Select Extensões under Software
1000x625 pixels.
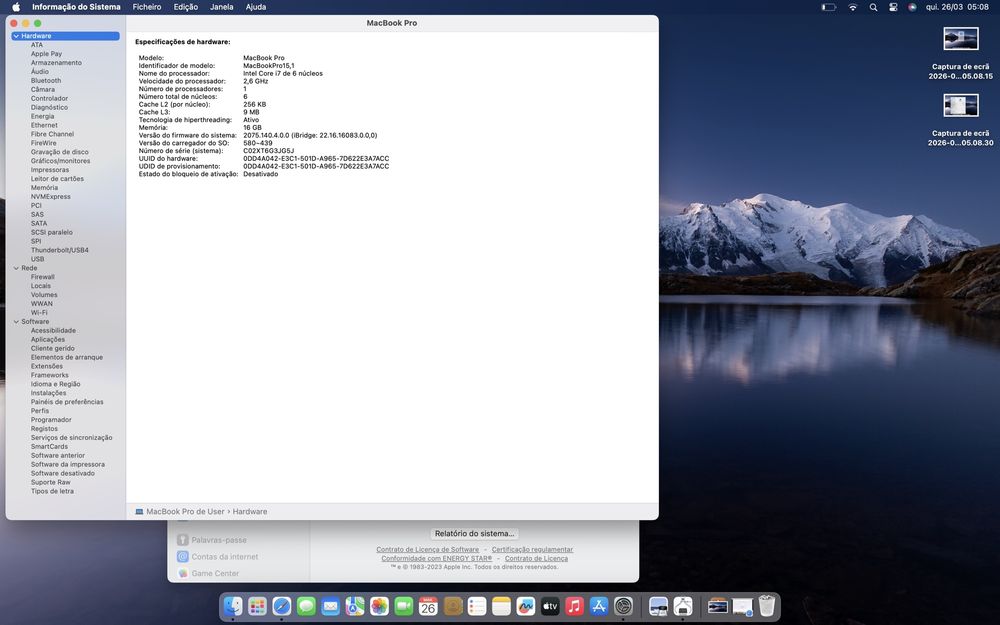(47, 367)
